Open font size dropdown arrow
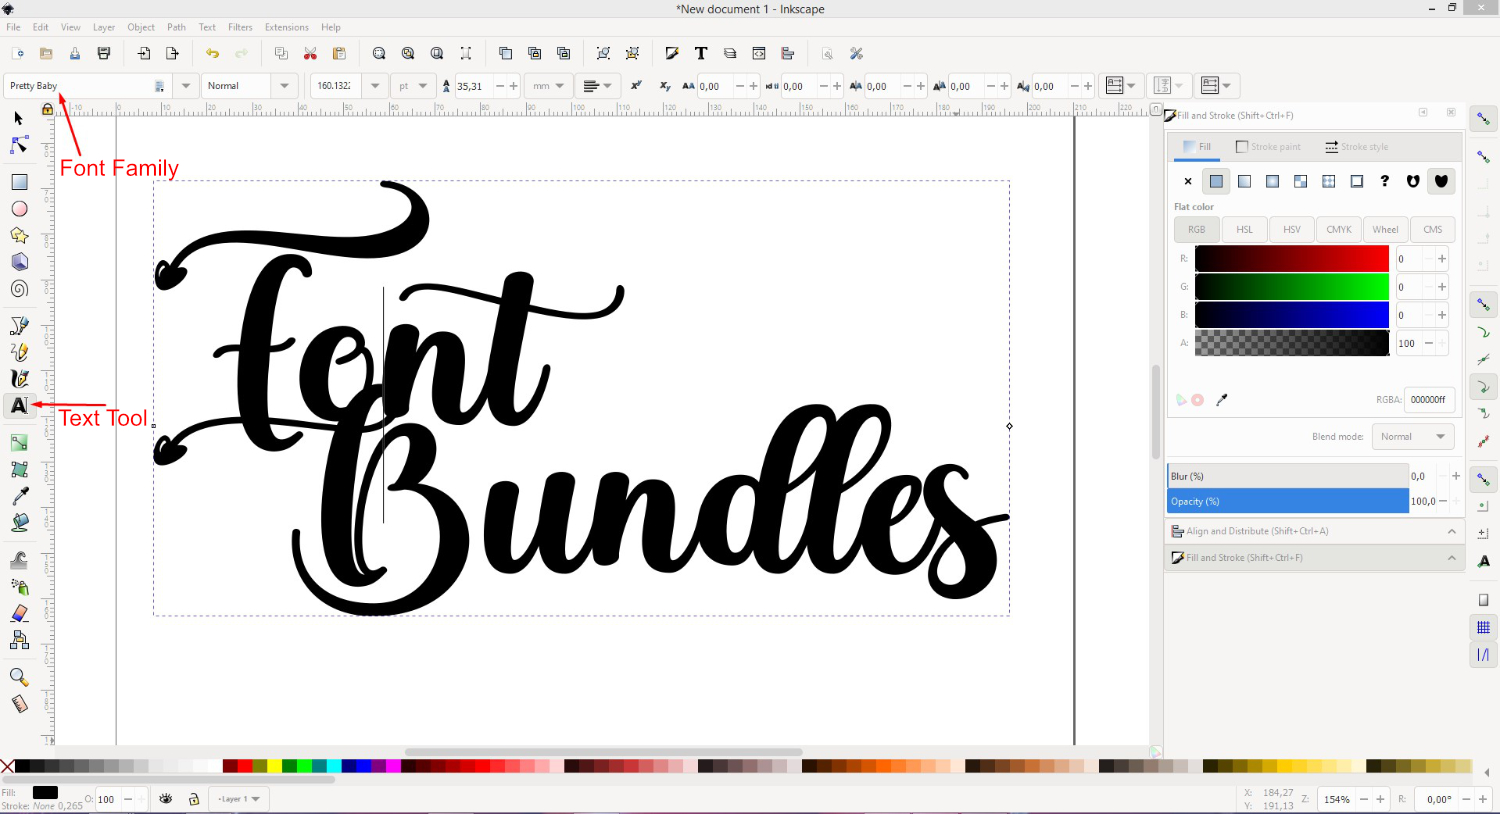Image resolution: width=1500 pixels, height=814 pixels. (375, 86)
